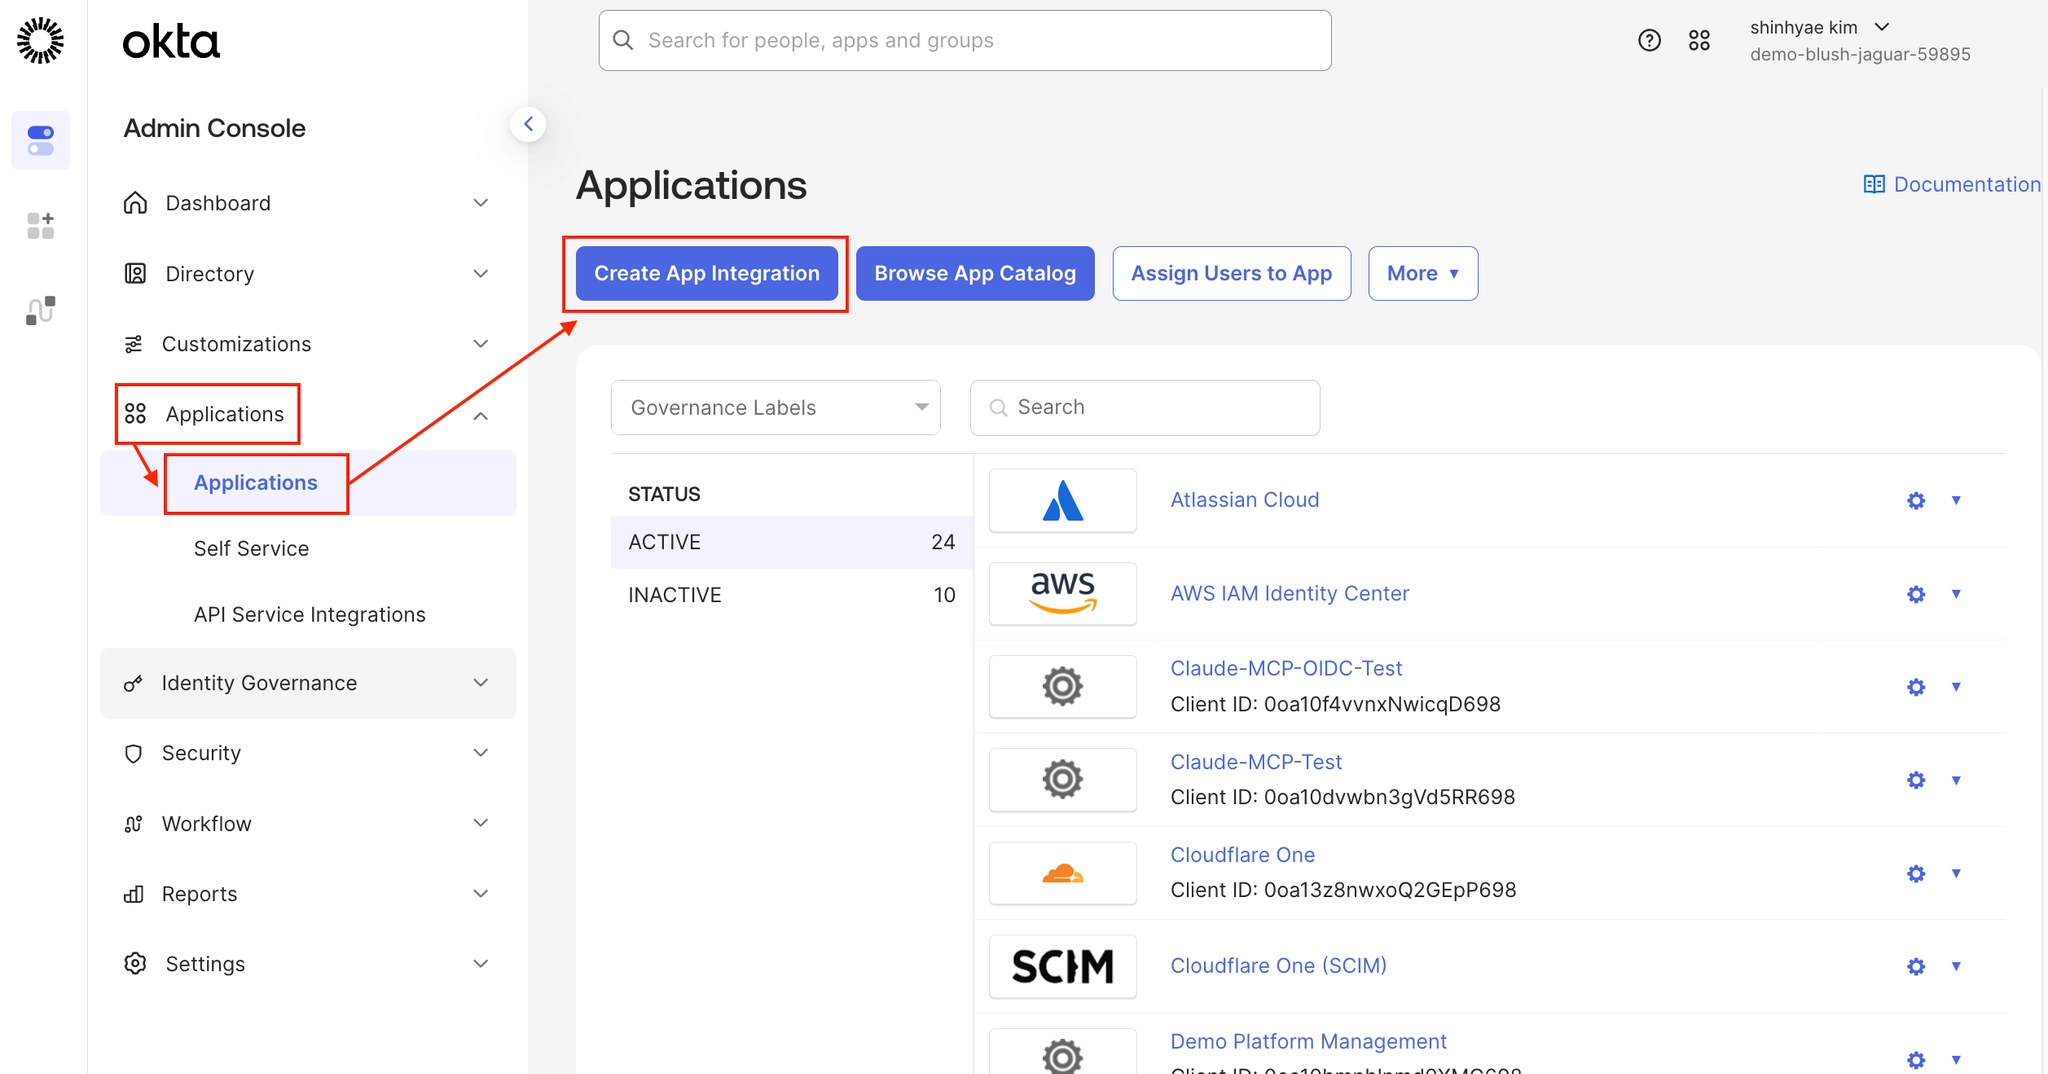Expand the Settings menu section
Screen dimensions: 2048x1074
[308, 964]
